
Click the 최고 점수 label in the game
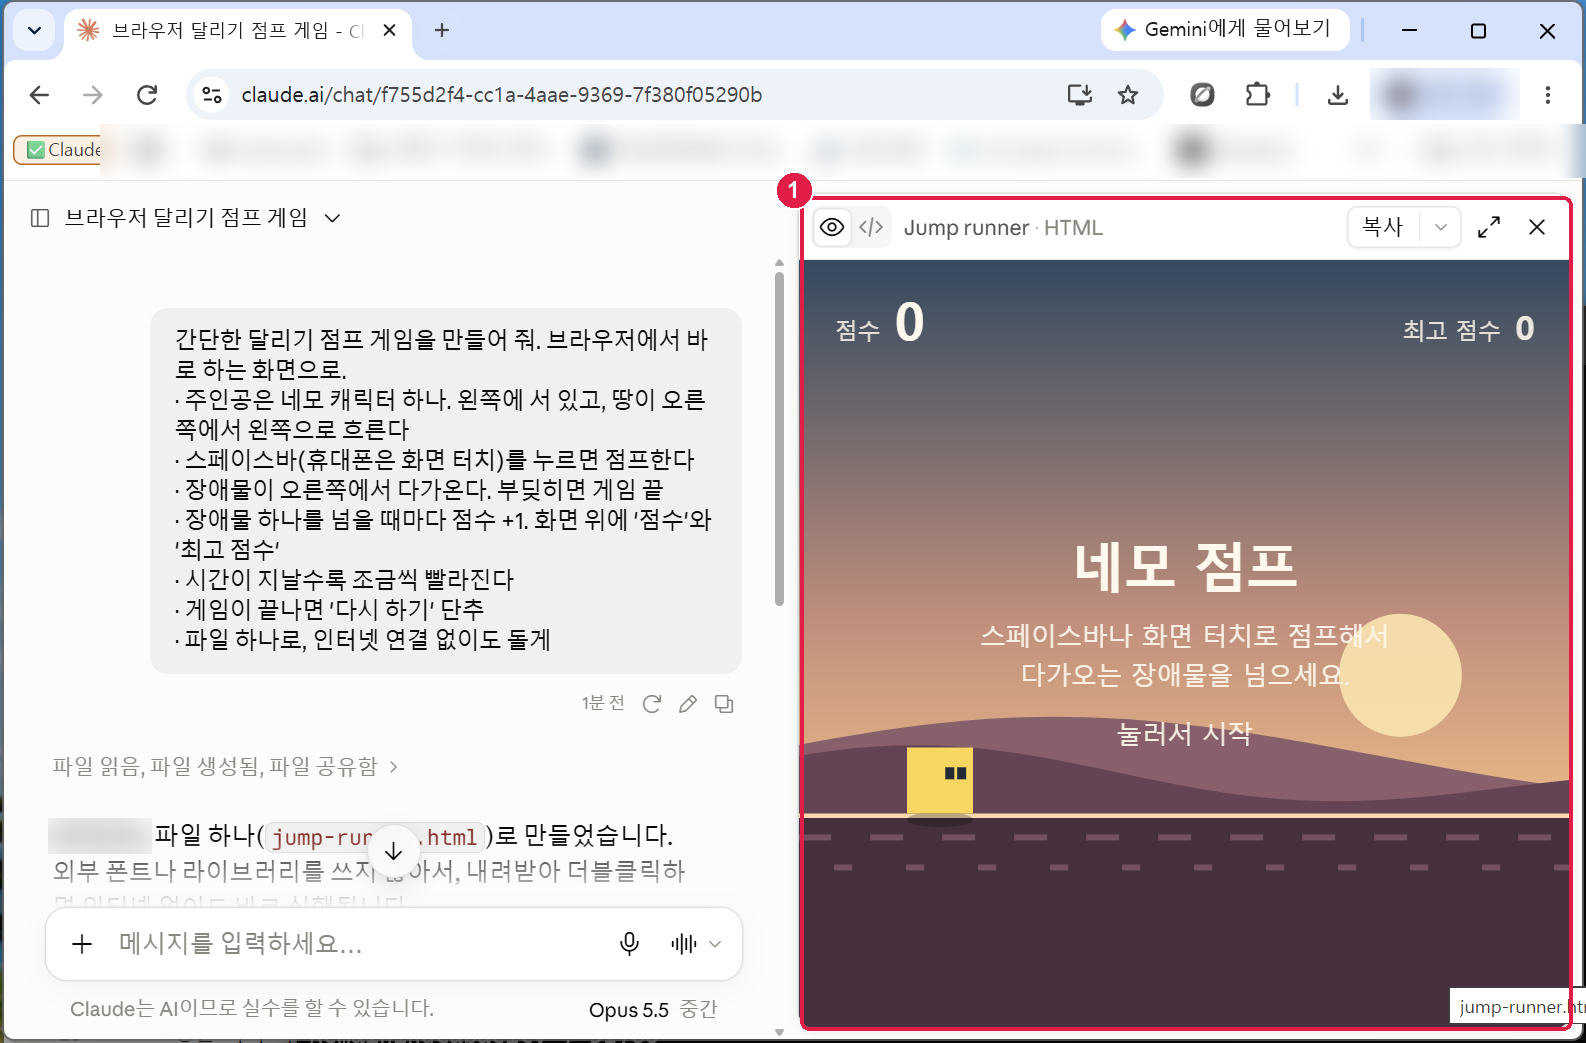point(1451,330)
